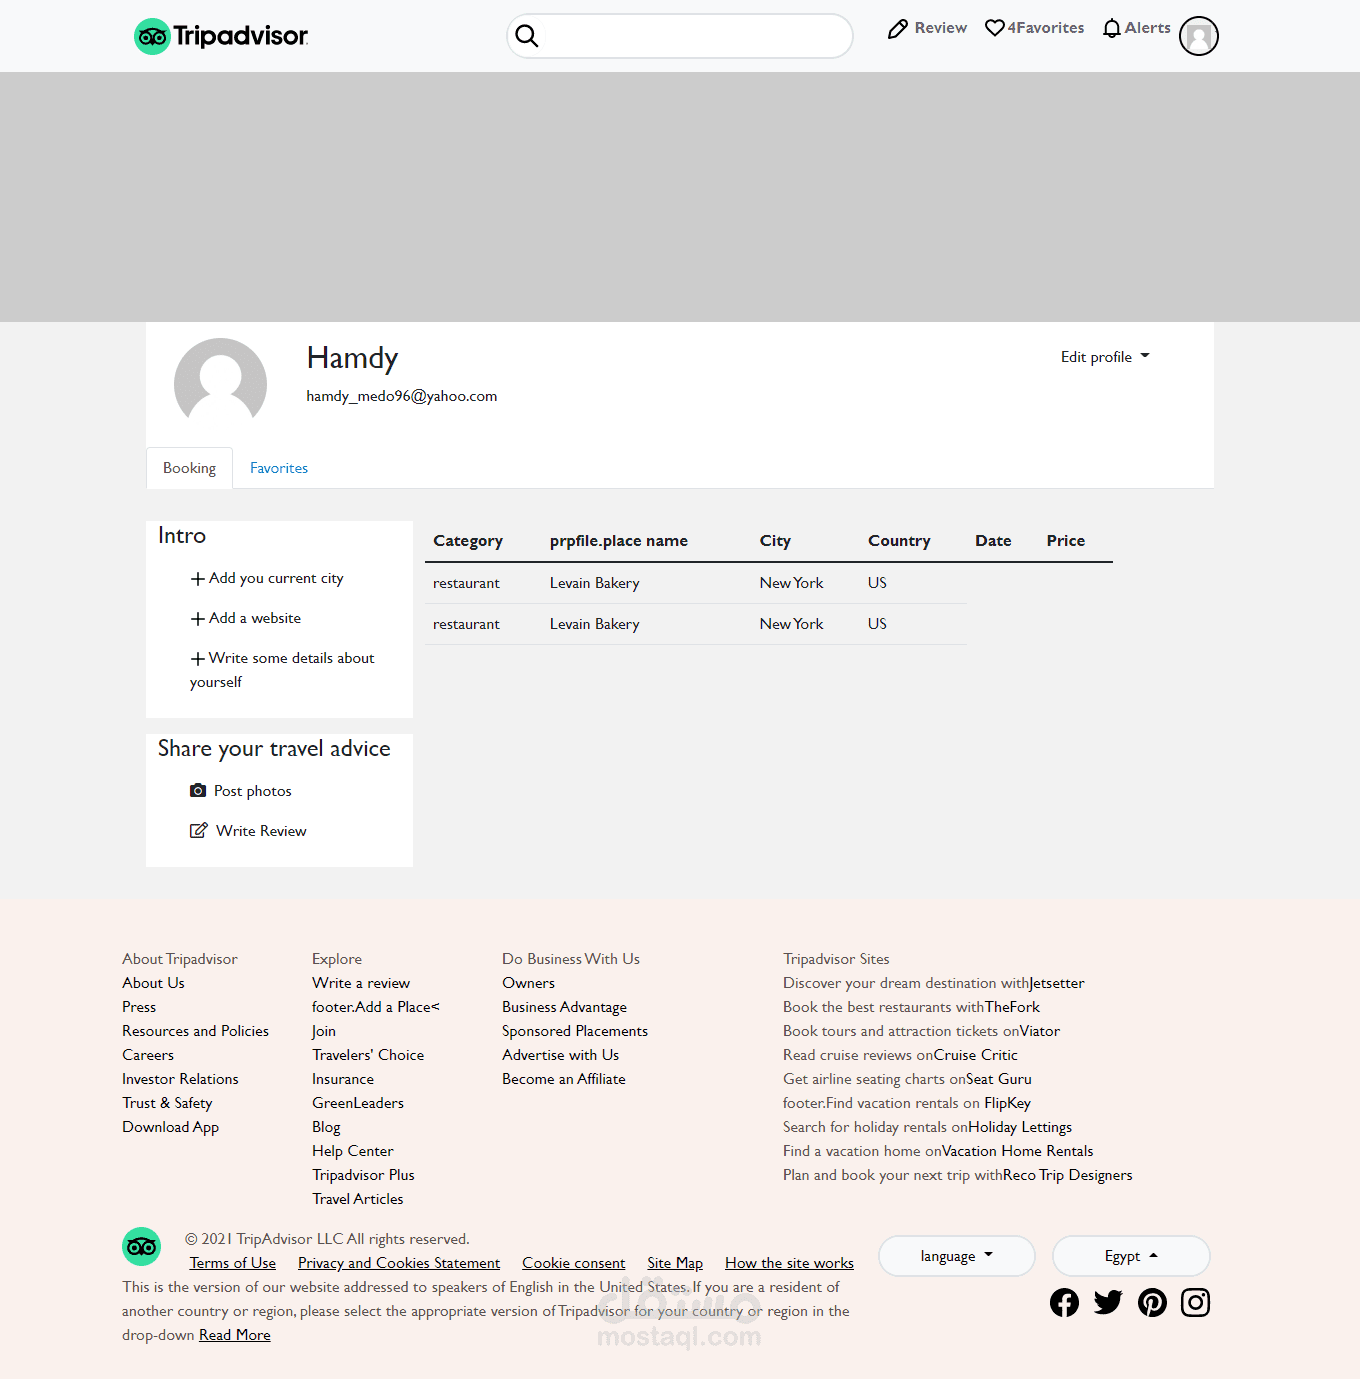Open Careers footer link
The width and height of the screenshot is (1360, 1379).
148,1055
